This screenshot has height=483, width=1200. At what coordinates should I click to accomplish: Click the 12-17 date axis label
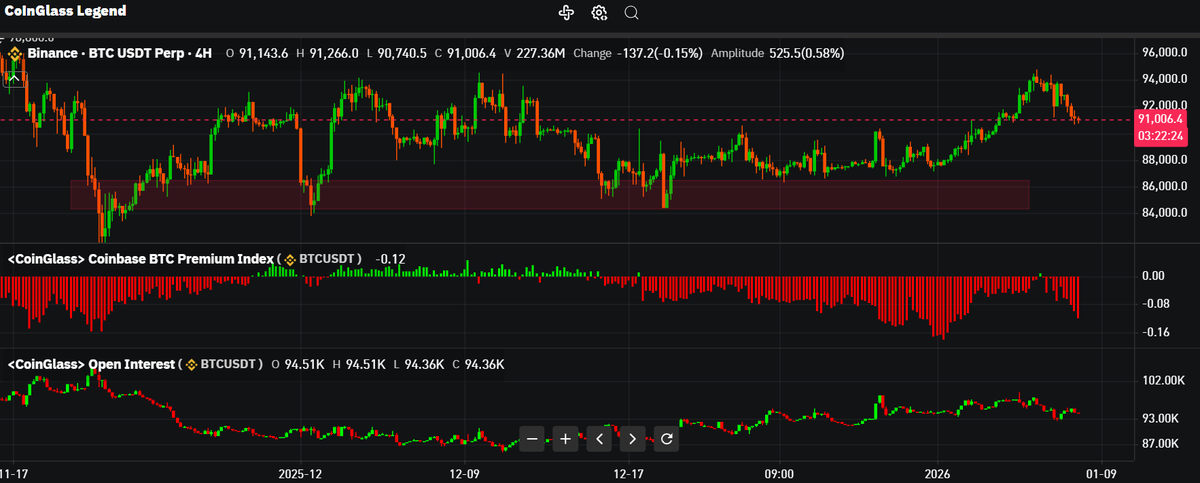(x=627, y=473)
